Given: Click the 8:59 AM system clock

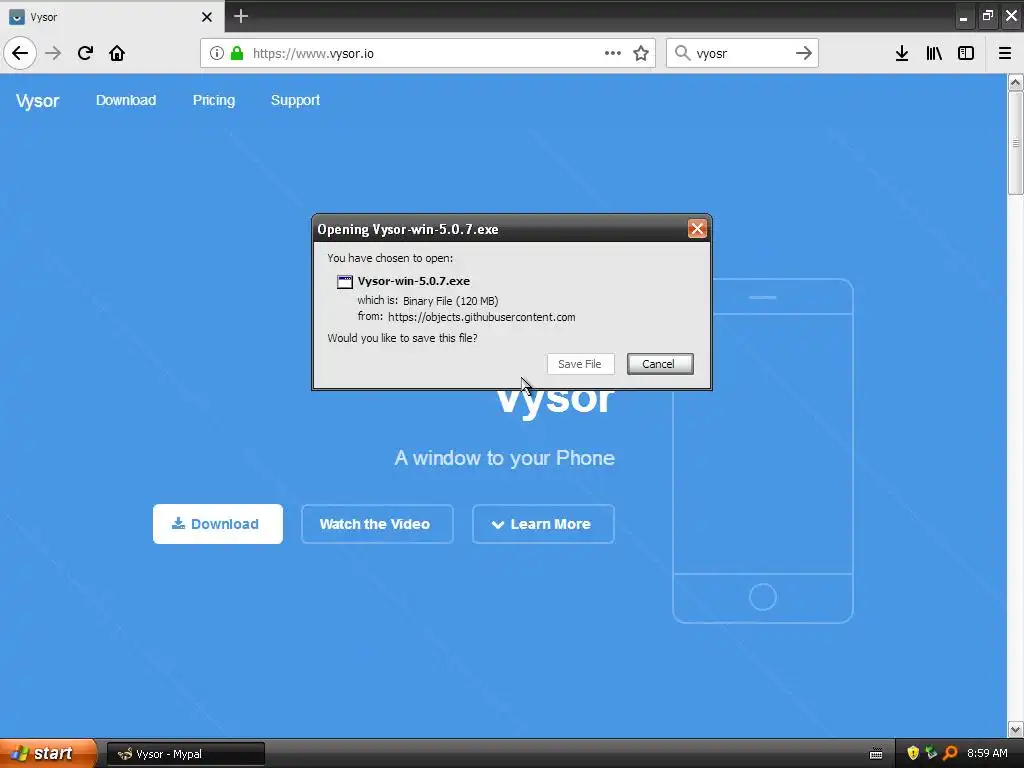Looking at the screenshot, I should 987,753.
